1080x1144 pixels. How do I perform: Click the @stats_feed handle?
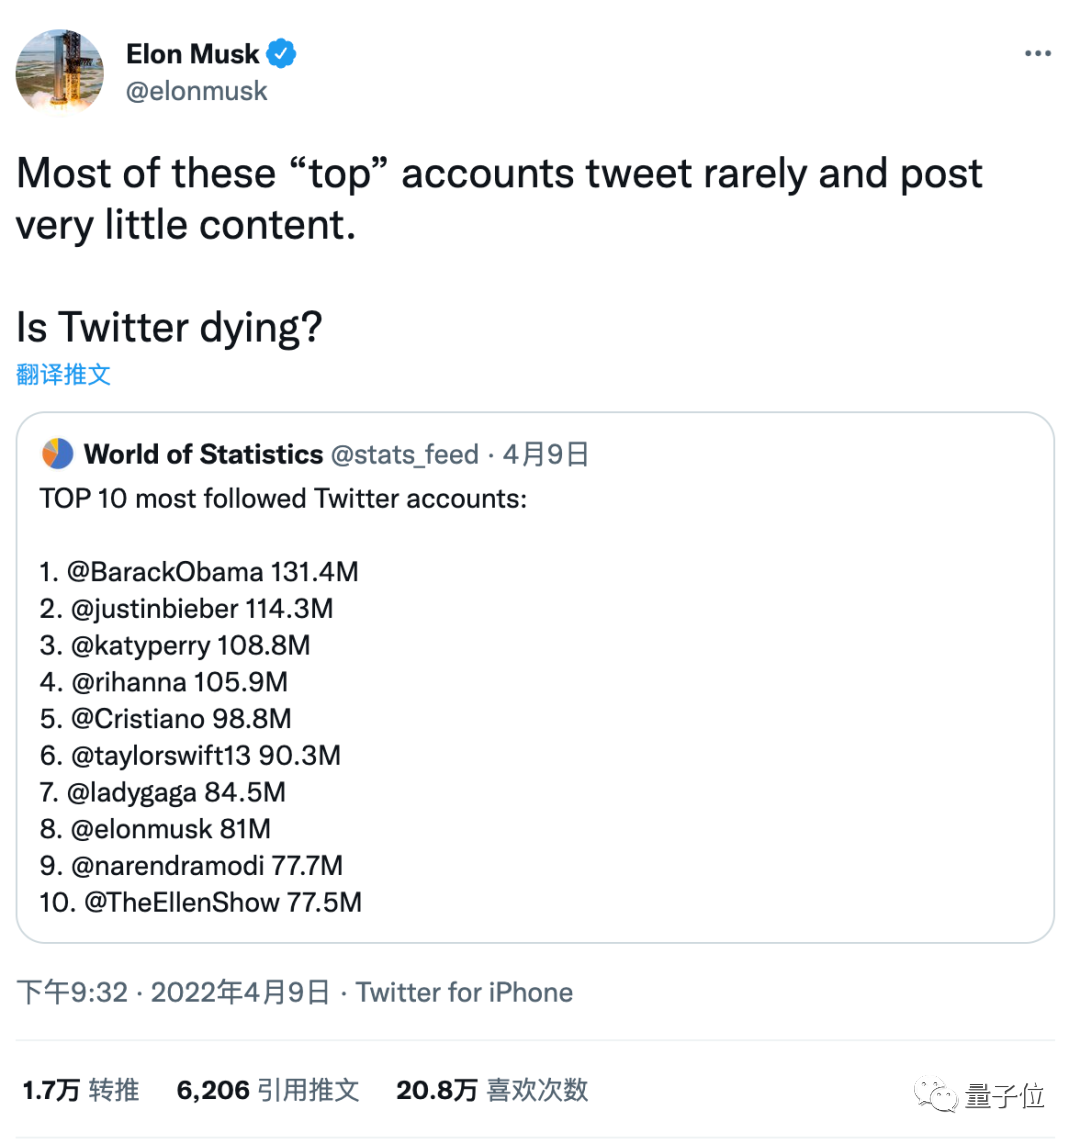point(404,454)
